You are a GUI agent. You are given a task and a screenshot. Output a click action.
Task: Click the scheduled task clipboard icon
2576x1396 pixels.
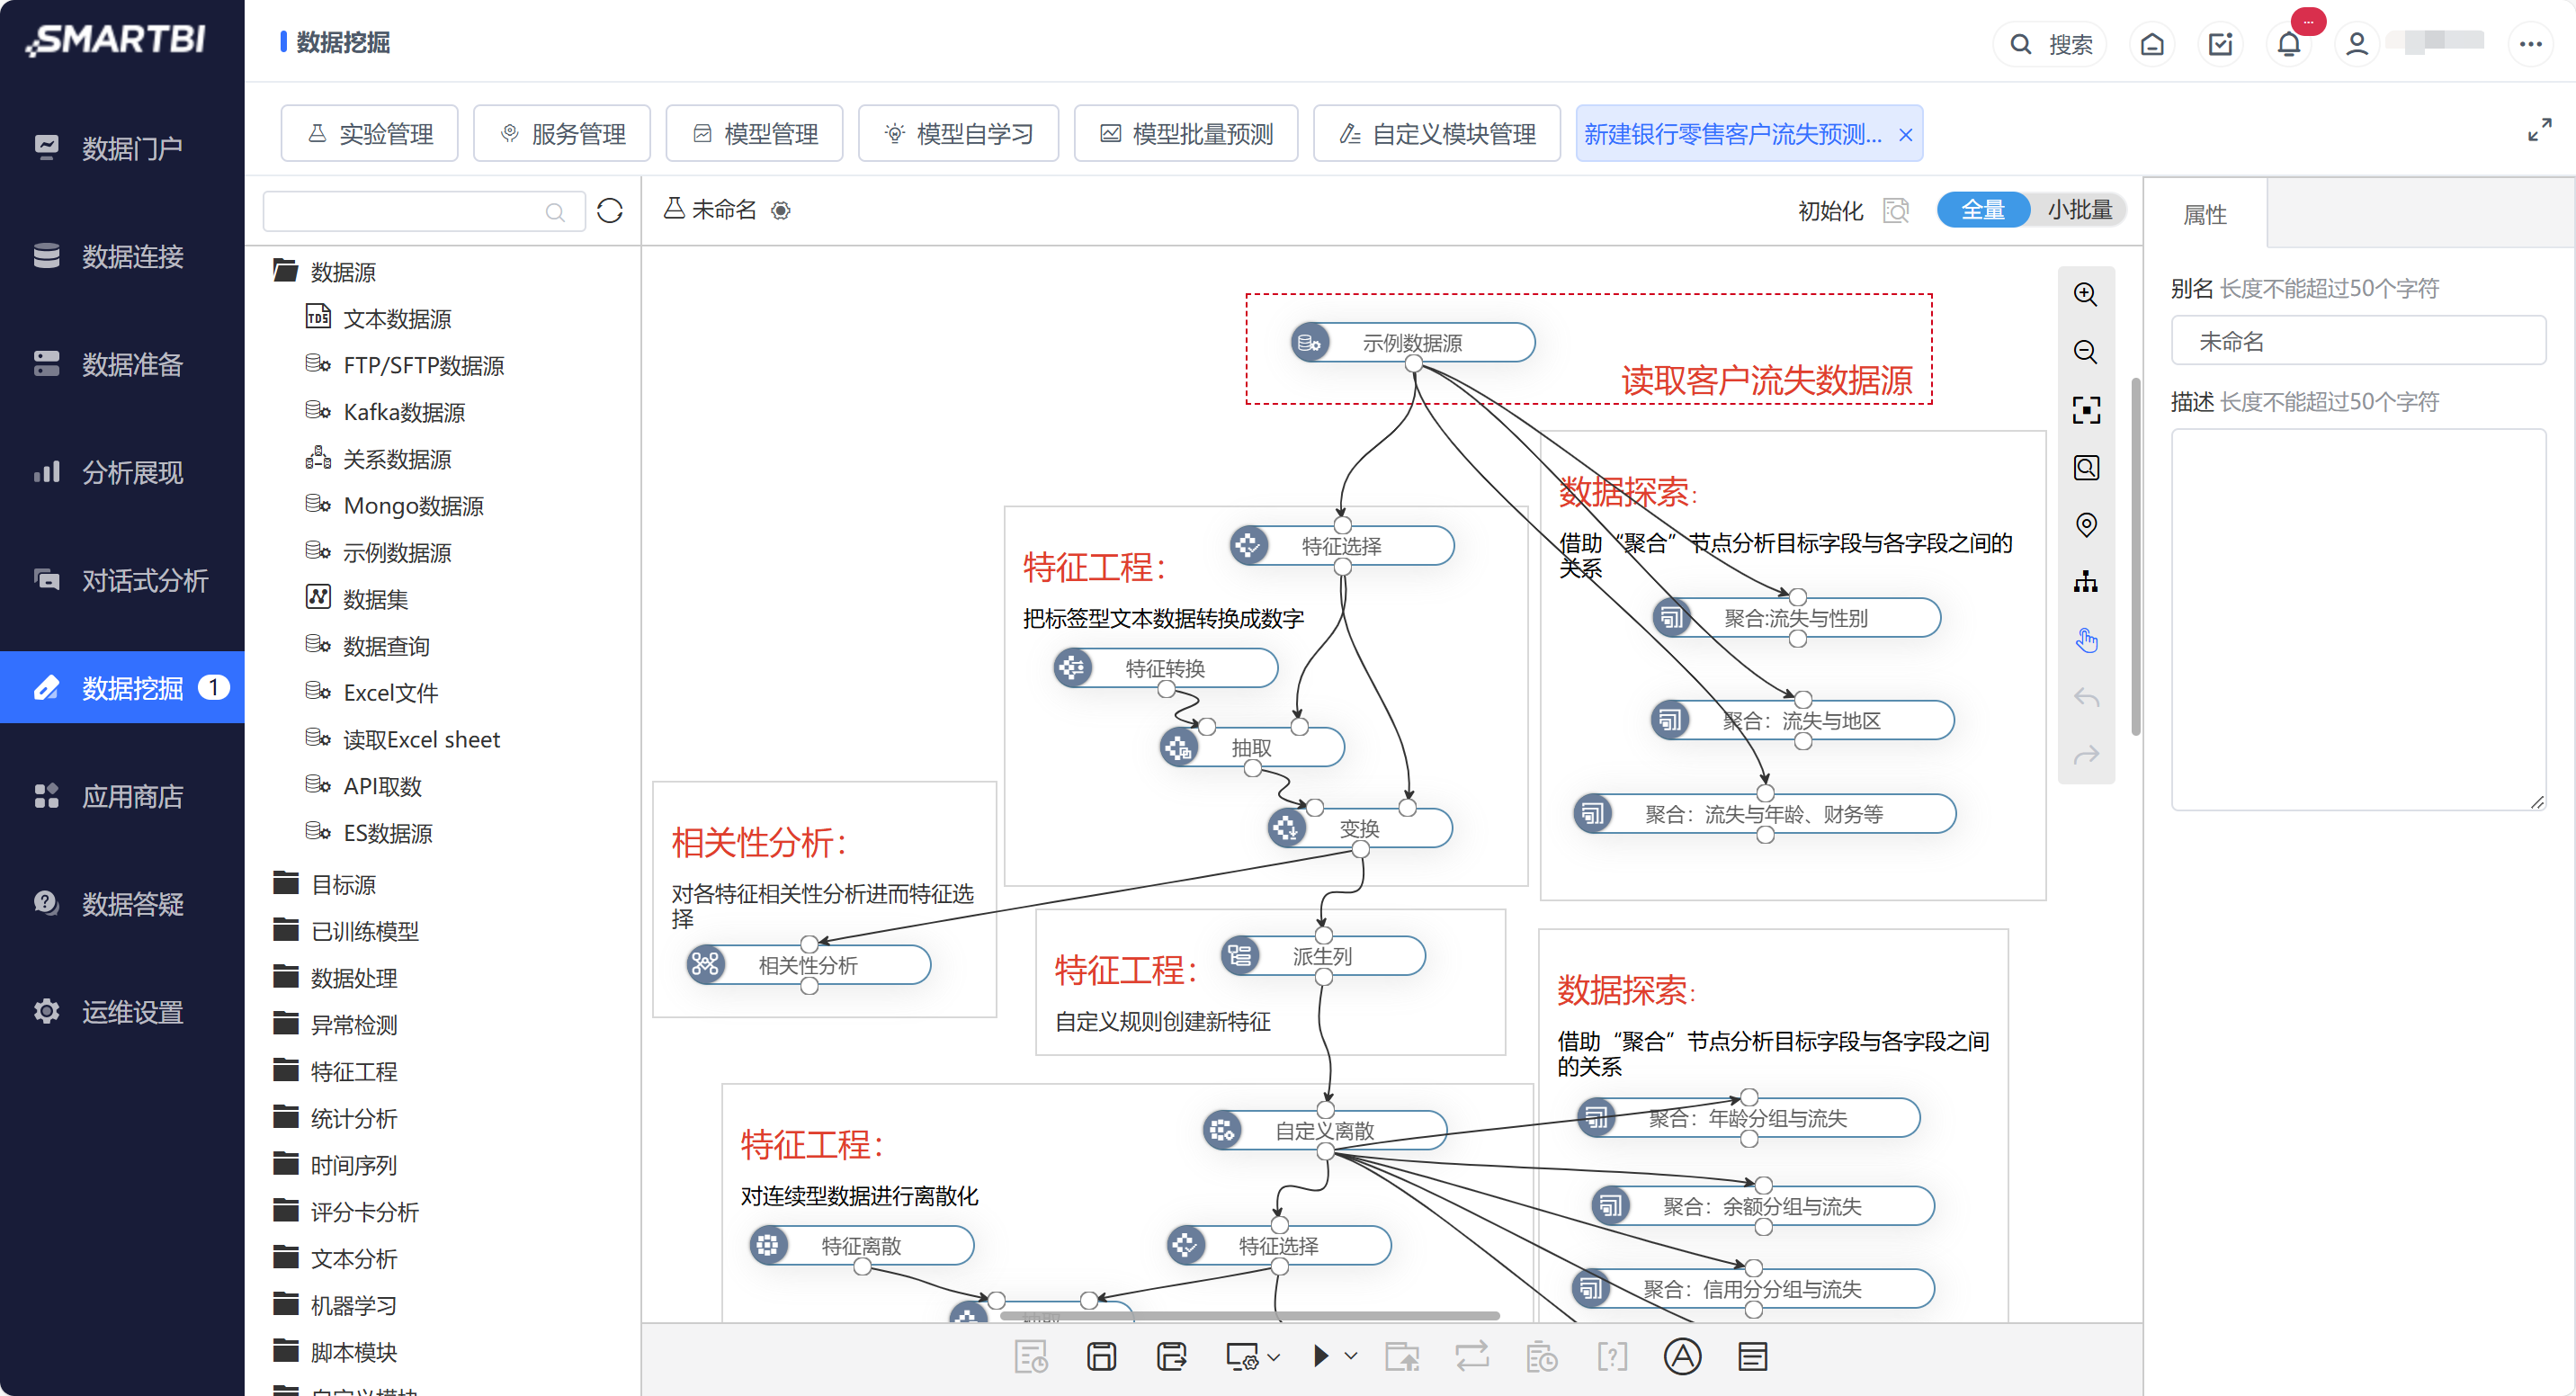(1541, 1357)
